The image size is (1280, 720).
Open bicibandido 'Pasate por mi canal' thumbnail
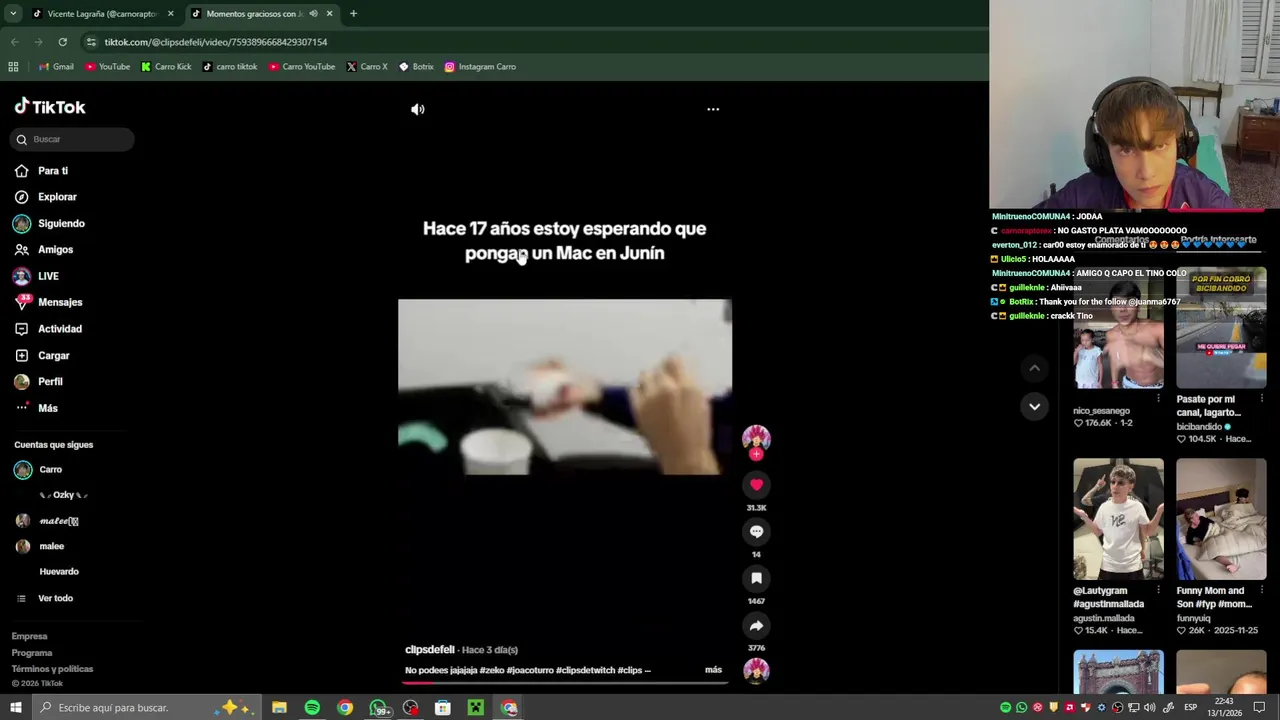[1221, 329]
